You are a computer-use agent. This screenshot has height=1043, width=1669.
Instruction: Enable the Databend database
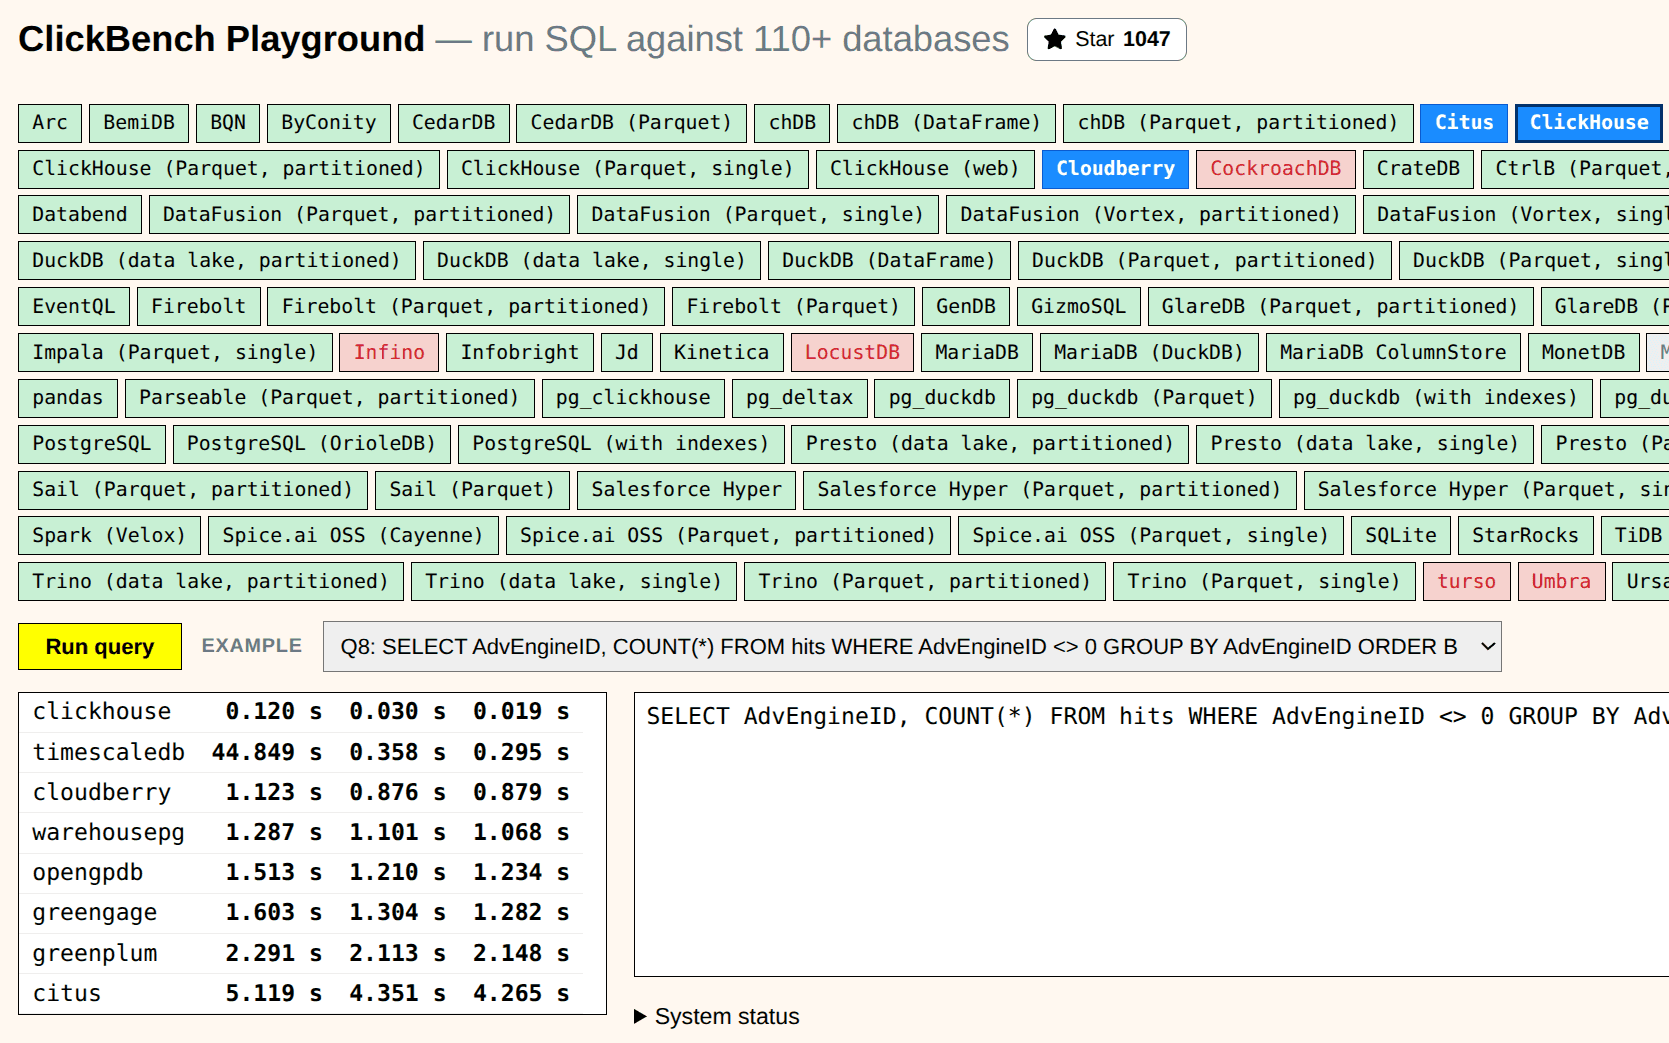pyautogui.click(x=80, y=214)
